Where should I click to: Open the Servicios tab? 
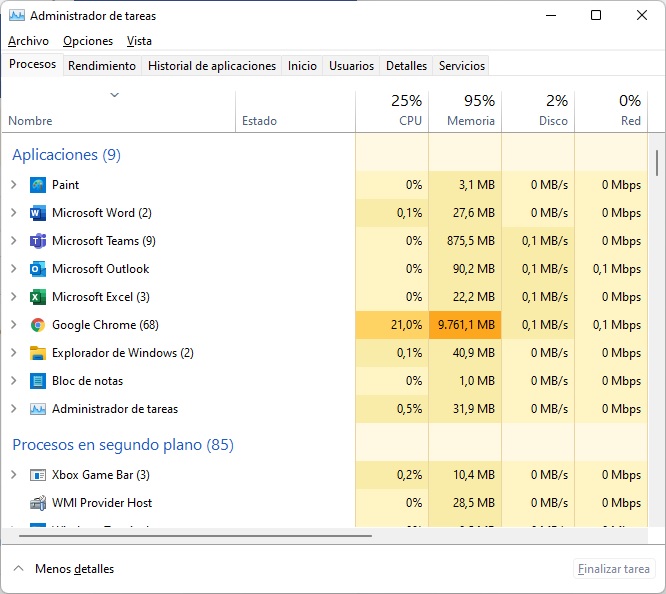(461, 66)
